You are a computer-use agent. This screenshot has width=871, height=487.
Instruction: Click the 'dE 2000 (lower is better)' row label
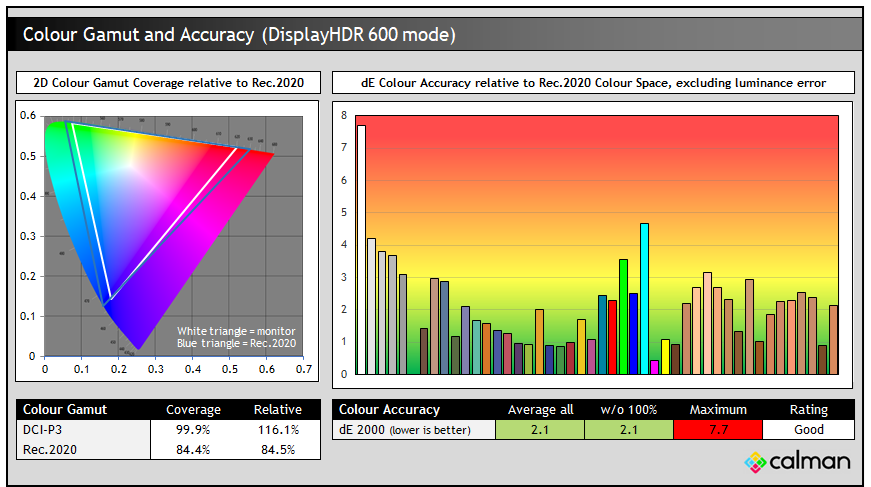[413, 429]
